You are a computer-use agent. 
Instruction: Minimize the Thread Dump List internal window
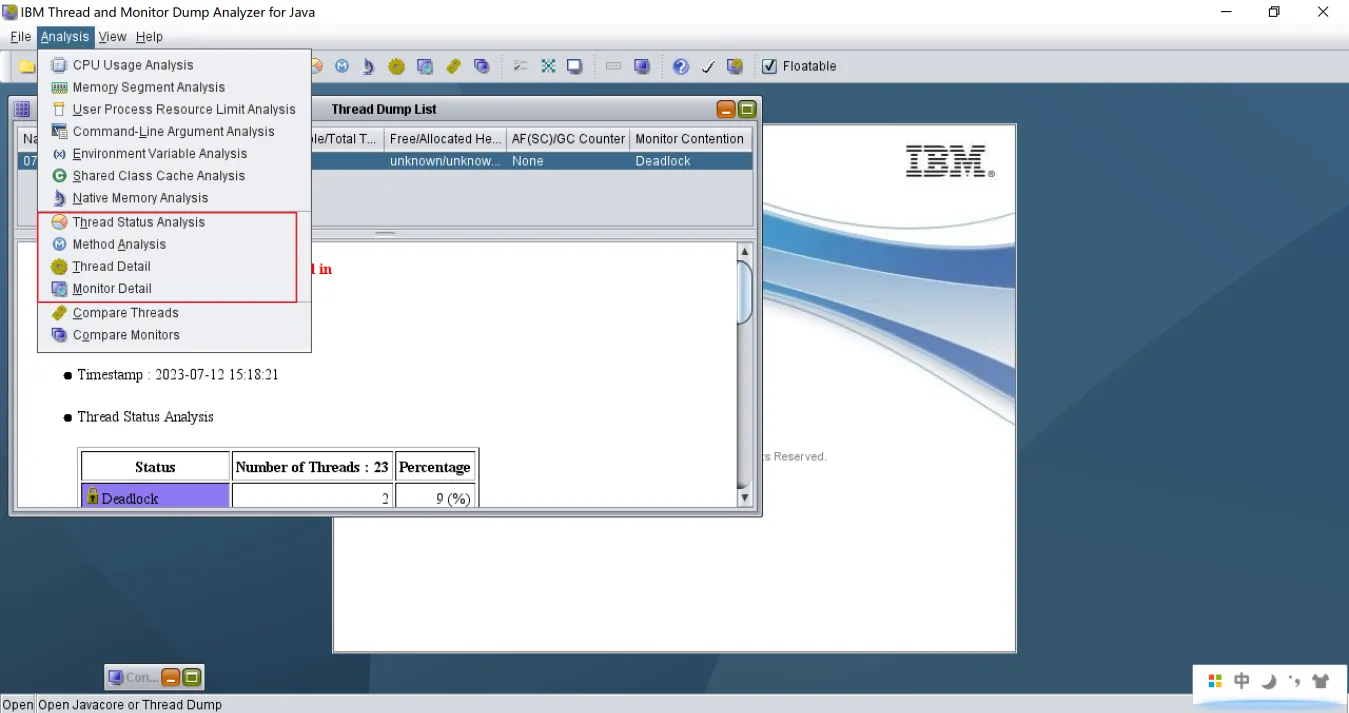click(726, 109)
